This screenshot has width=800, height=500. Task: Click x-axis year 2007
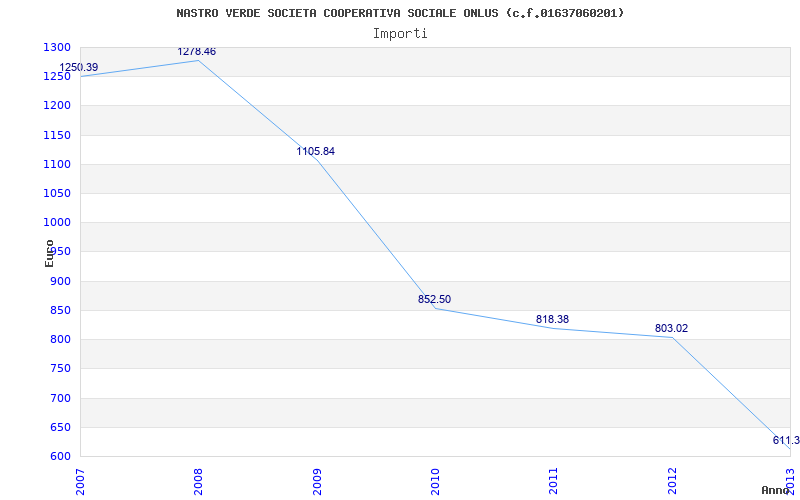(80, 481)
